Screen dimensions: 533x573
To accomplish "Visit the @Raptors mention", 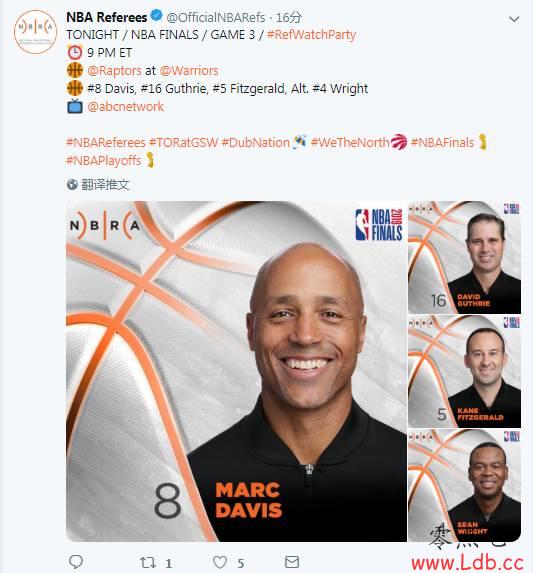I will [114, 71].
